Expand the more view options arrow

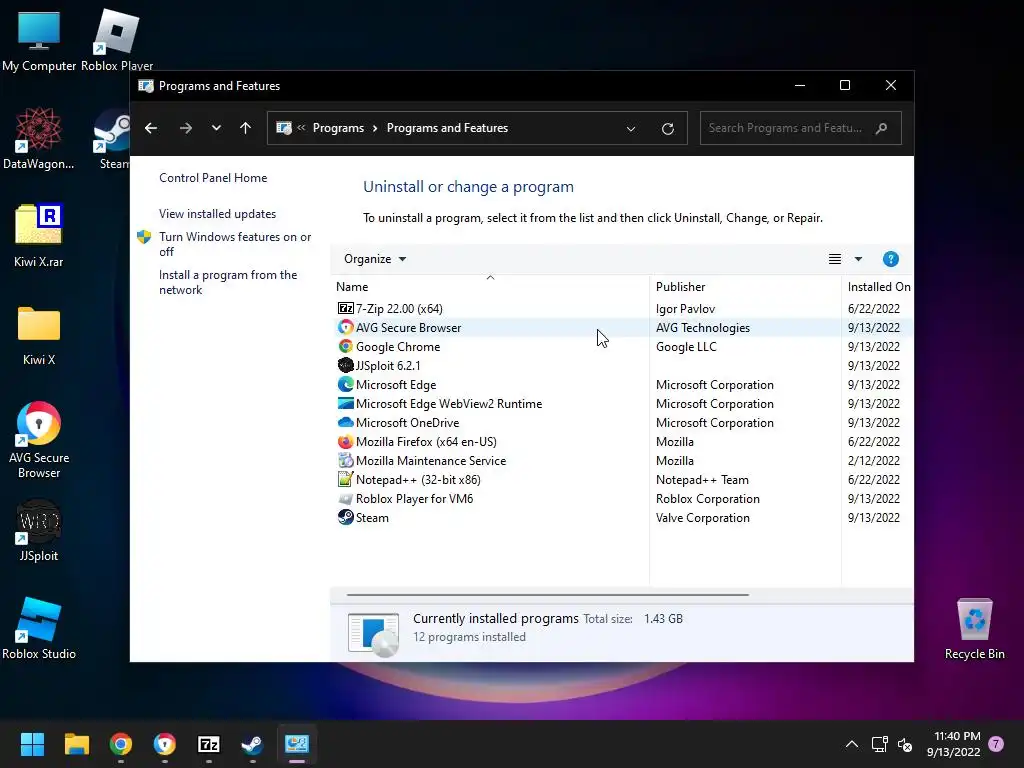[858, 259]
